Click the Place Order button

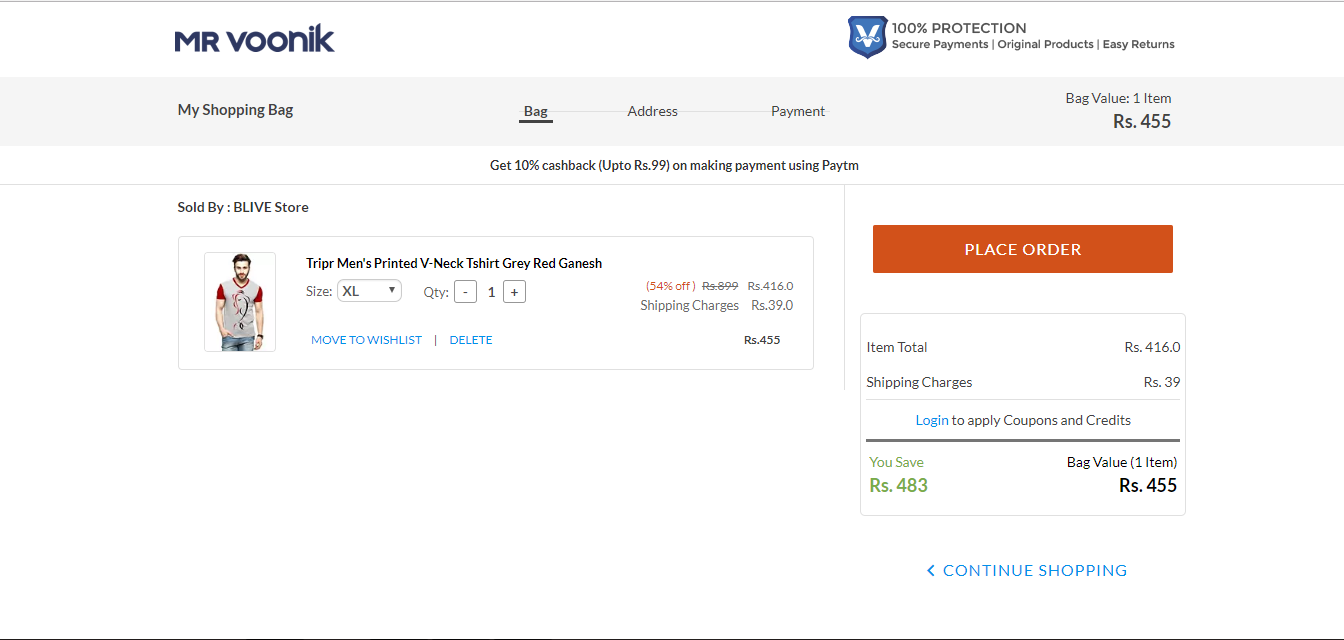click(1023, 249)
